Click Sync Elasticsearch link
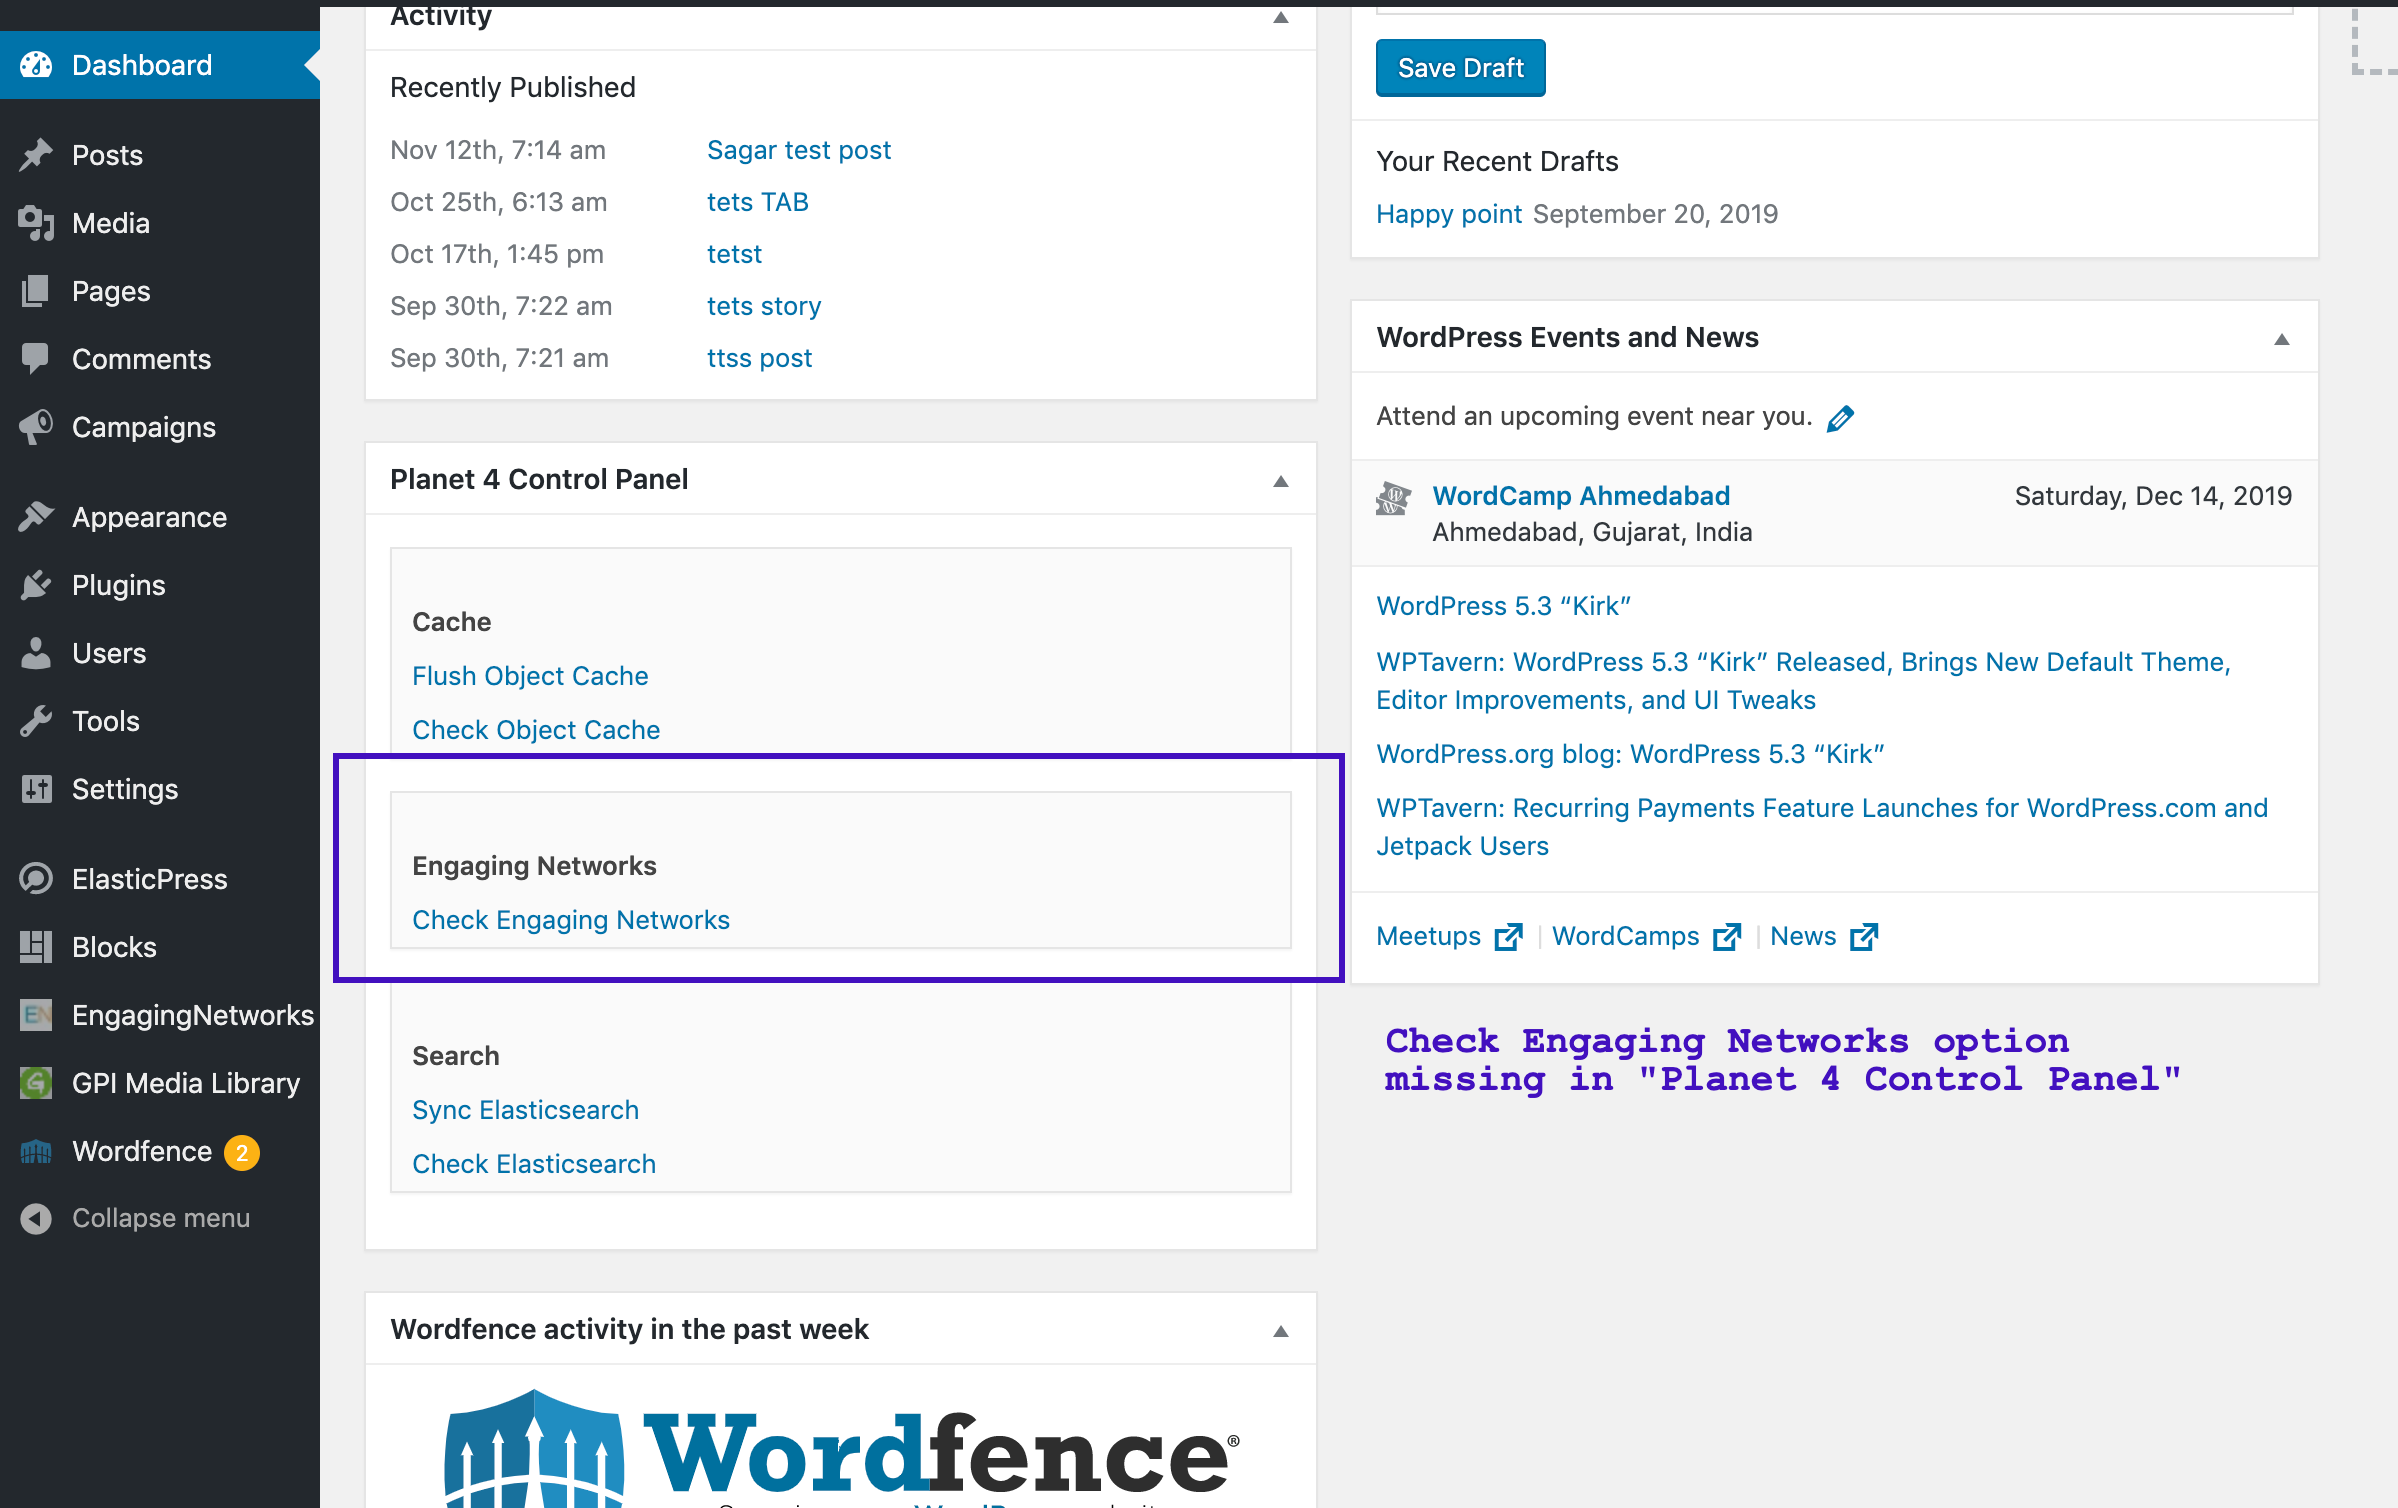The width and height of the screenshot is (2398, 1508). click(x=525, y=1110)
